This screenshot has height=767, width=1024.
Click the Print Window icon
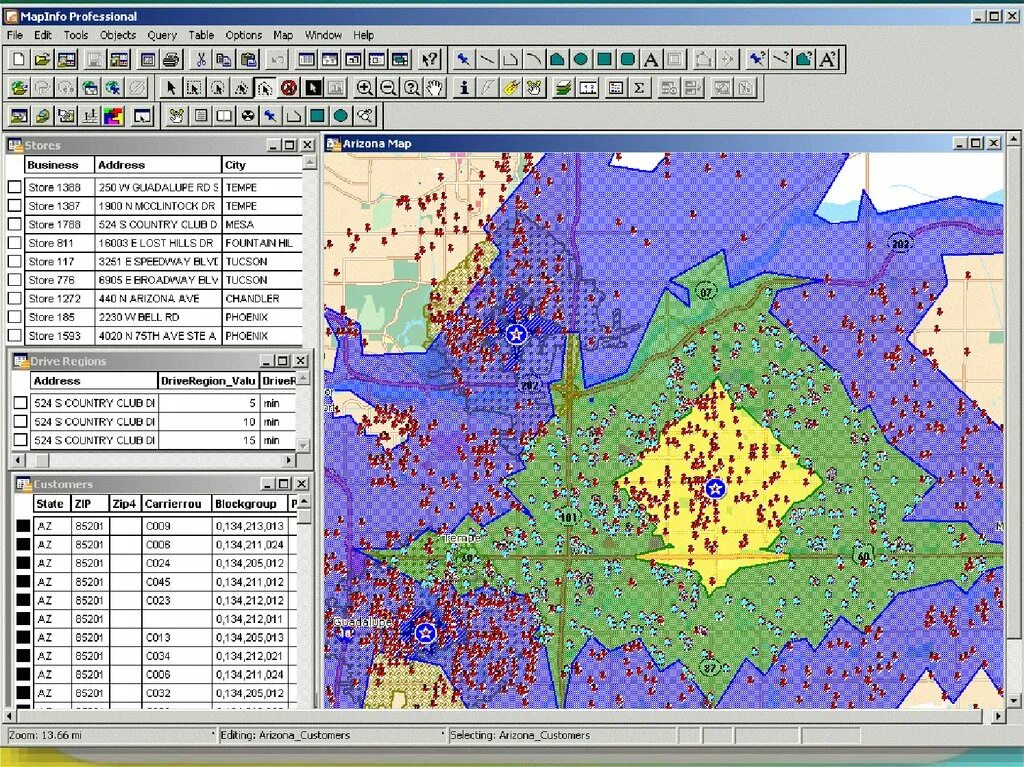171,60
